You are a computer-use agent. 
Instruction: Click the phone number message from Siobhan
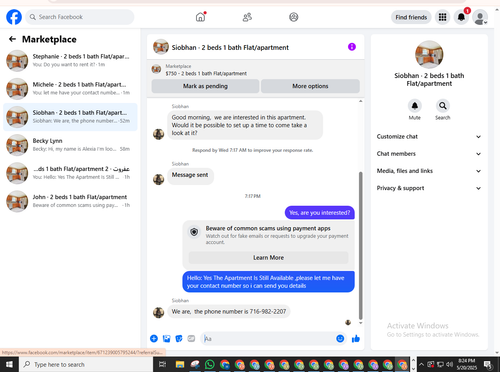pos(229,312)
